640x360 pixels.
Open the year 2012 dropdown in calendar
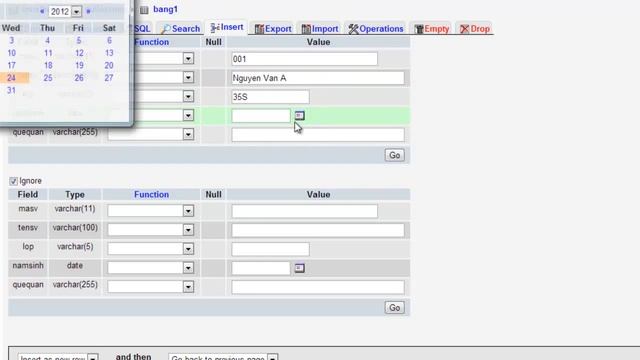point(65,11)
